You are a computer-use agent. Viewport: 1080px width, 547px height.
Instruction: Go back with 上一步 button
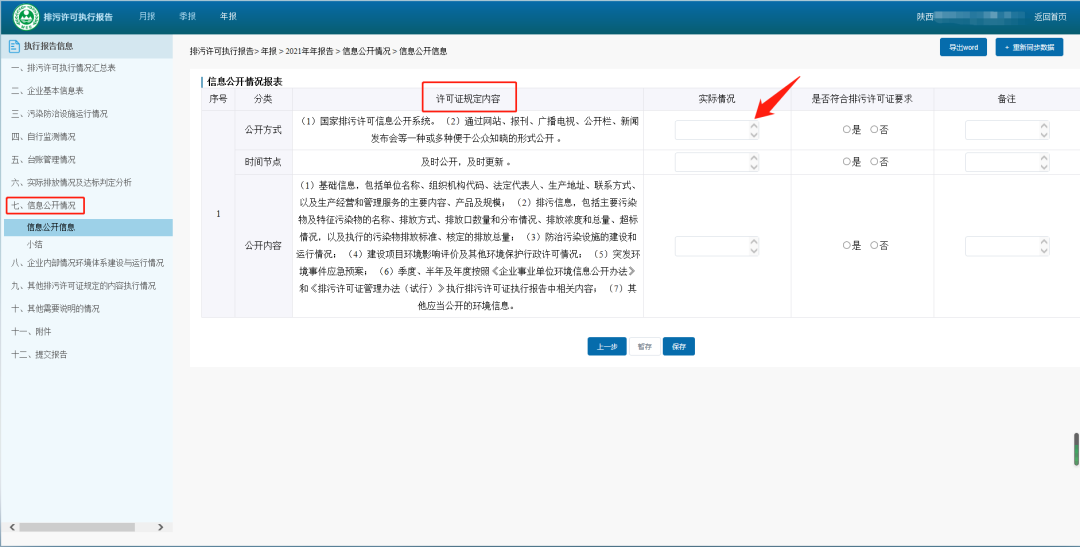[x=606, y=347]
